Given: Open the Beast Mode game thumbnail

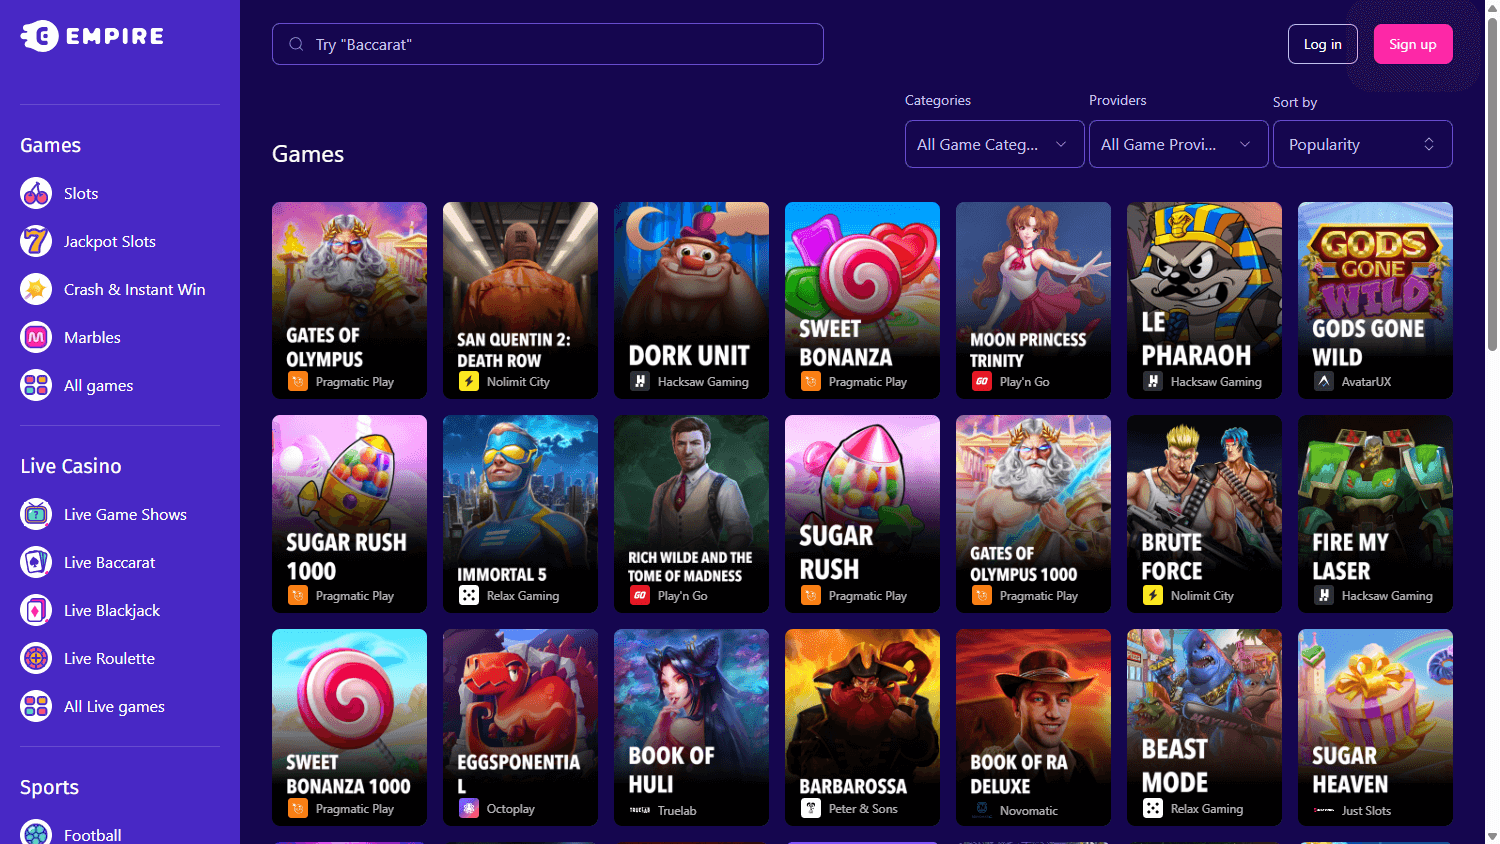Looking at the screenshot, I should [1204, 727].
